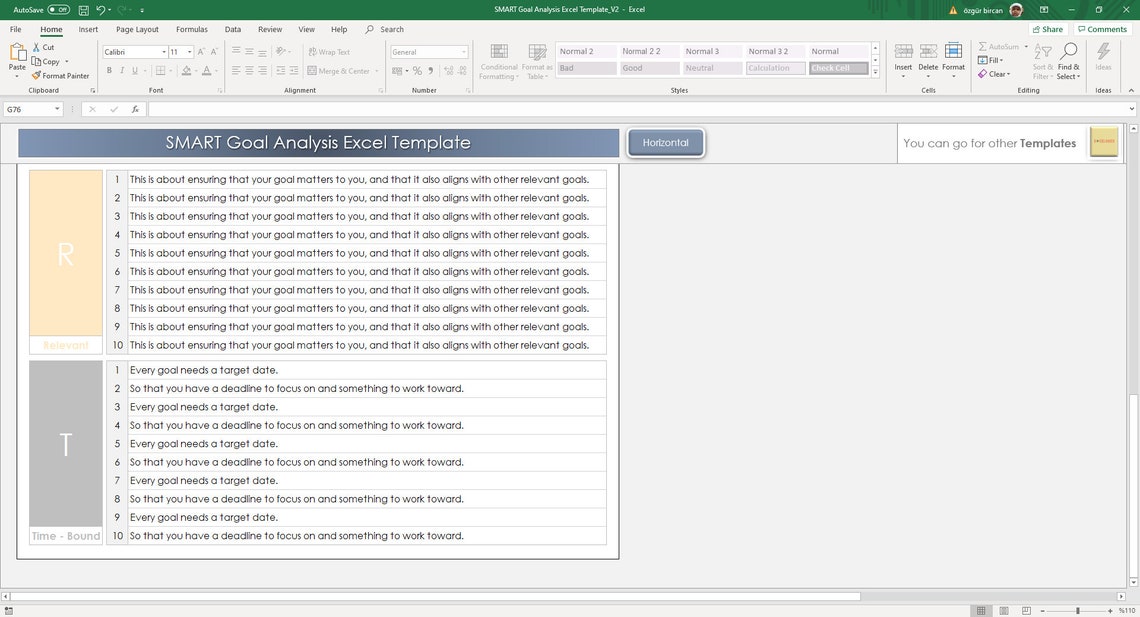Open the General number format dropdown

(x=462, y=51)
